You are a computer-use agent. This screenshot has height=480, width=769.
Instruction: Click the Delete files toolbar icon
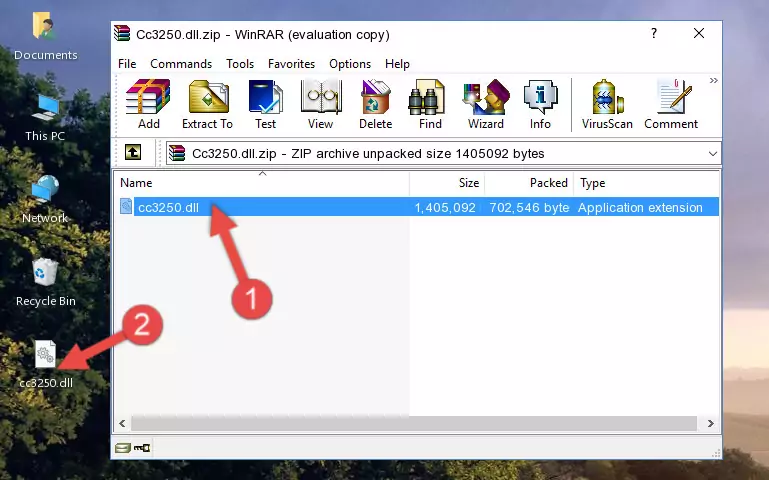[x=375, y=104]
